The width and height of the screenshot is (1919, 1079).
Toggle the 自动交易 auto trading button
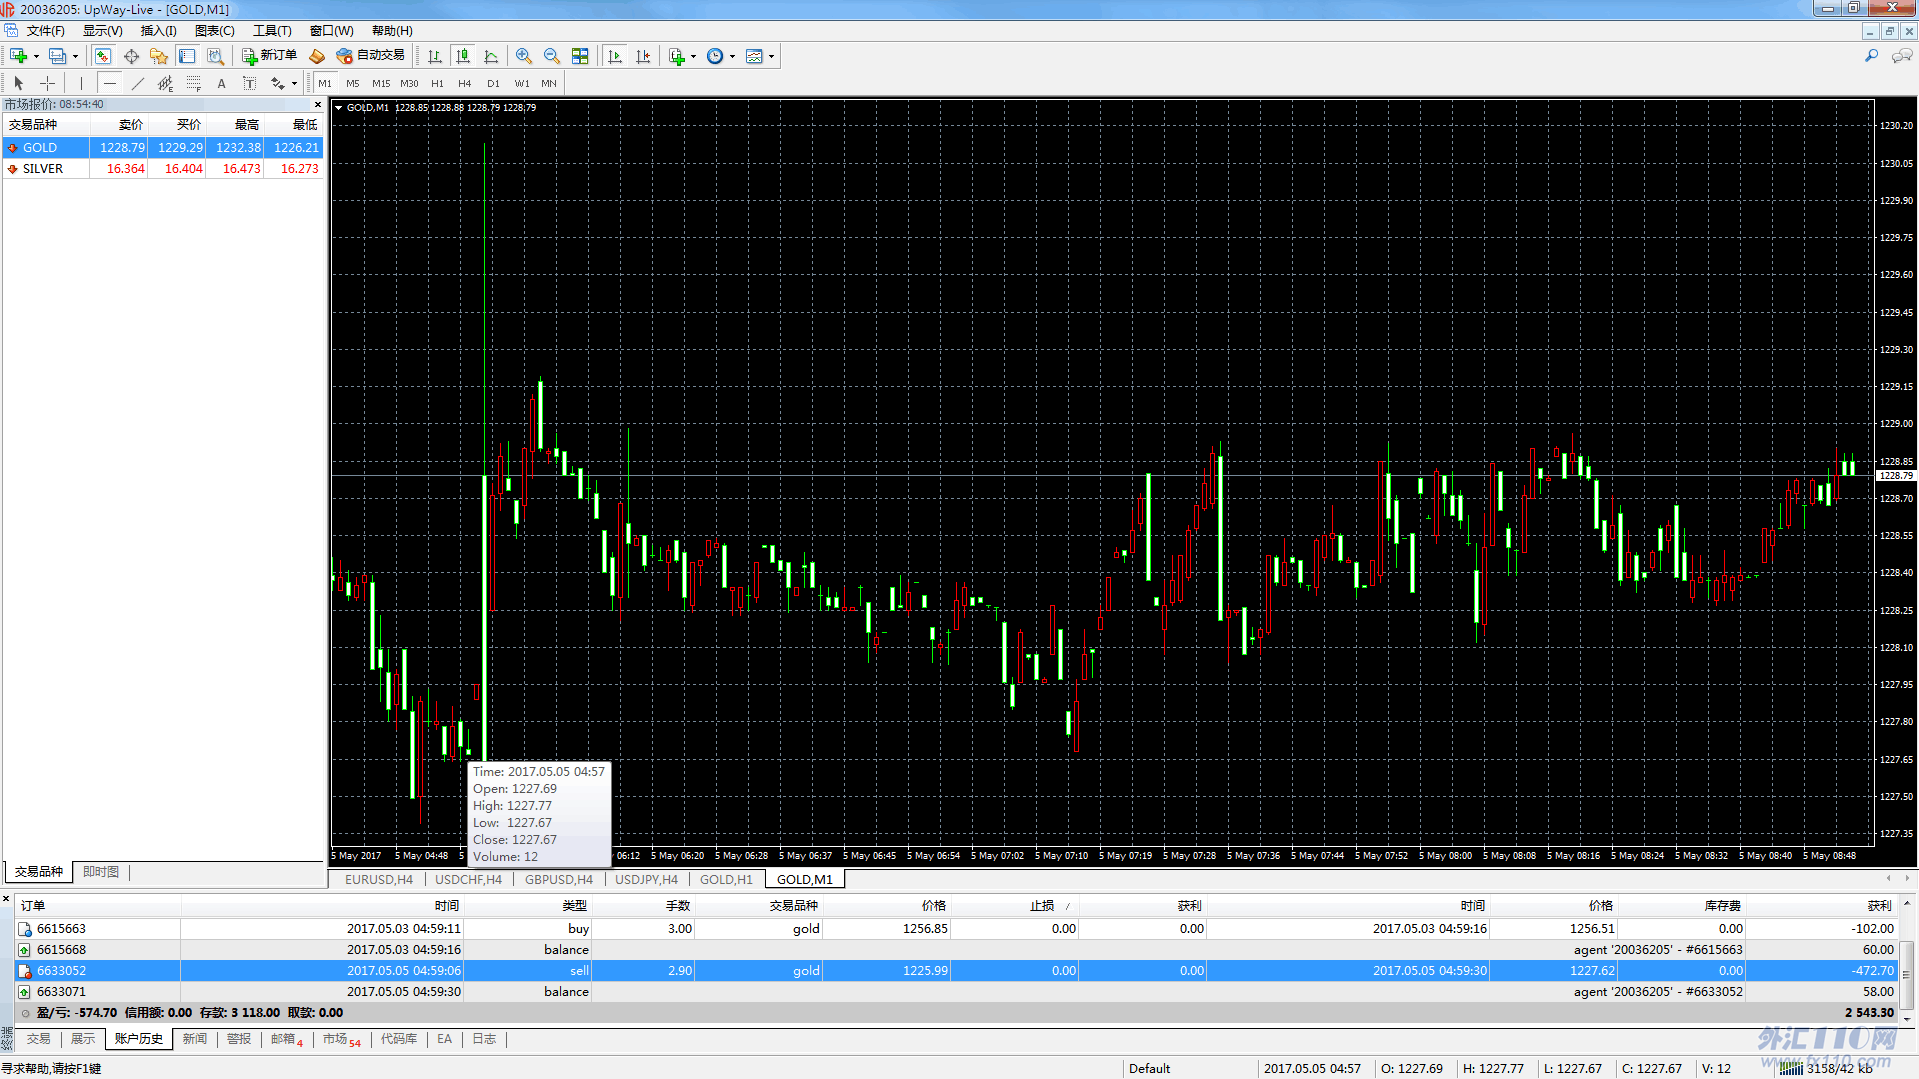coord(371,56)
